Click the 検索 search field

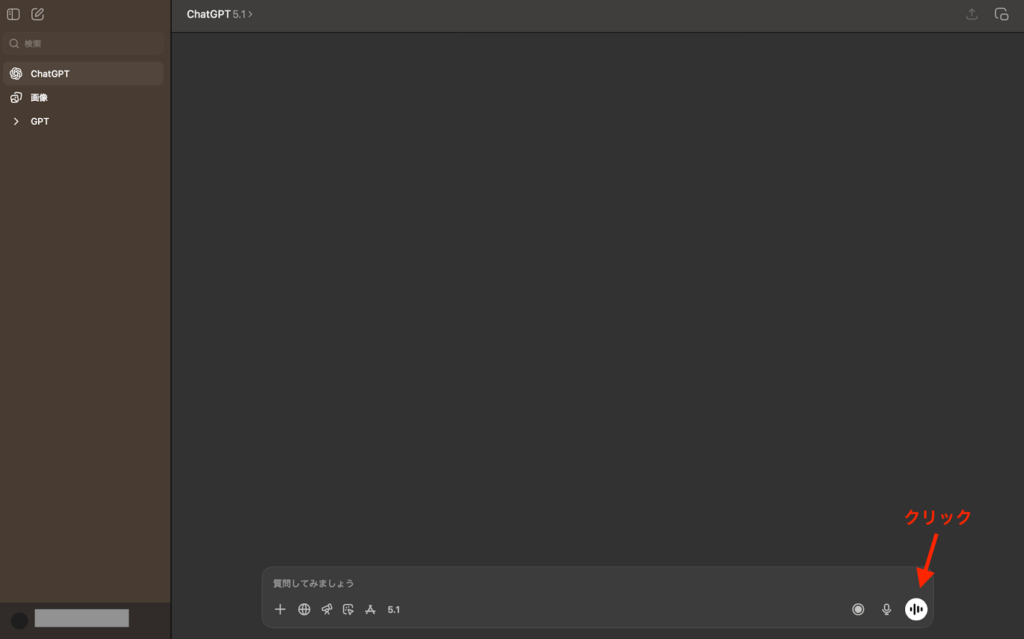coord(85,43)
